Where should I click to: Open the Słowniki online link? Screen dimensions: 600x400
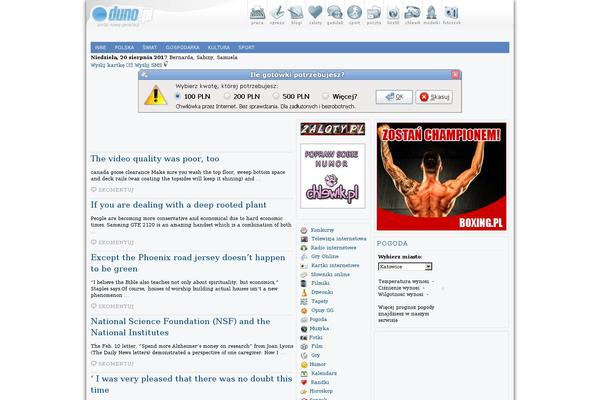point(330,274)
